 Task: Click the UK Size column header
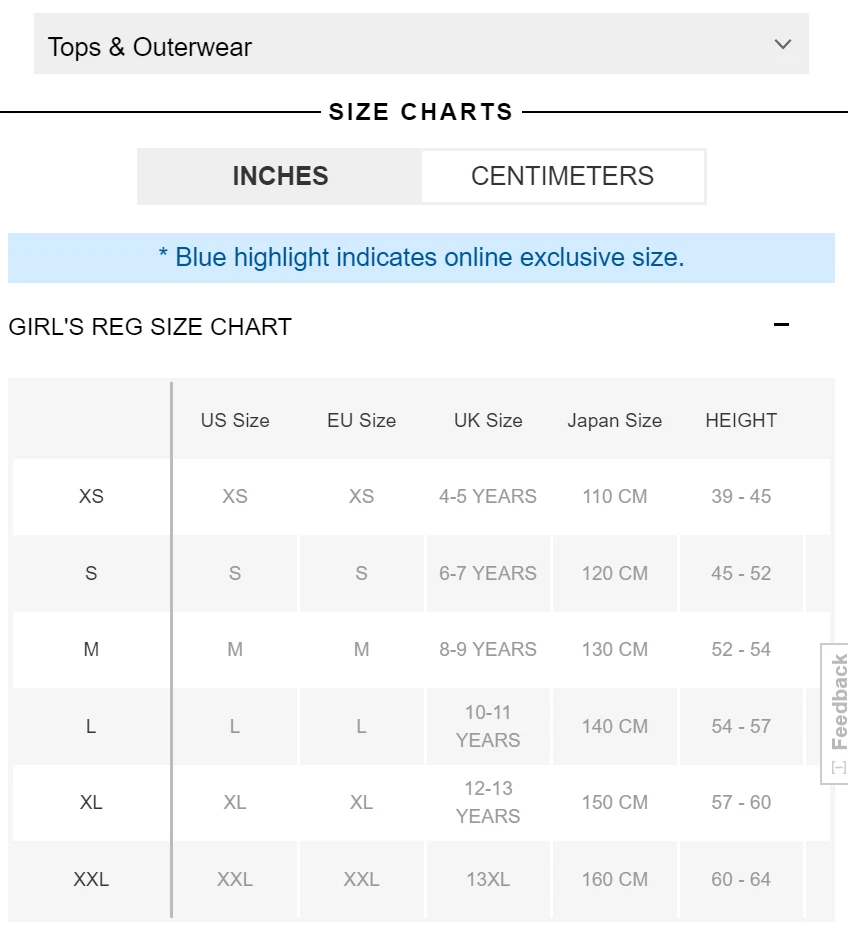(488, 421)
